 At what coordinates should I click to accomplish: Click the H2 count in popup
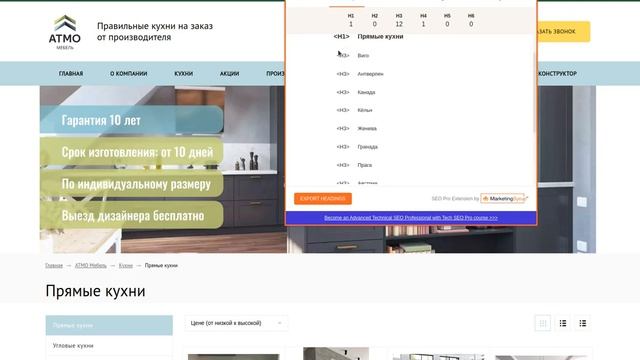pos(375,24)
